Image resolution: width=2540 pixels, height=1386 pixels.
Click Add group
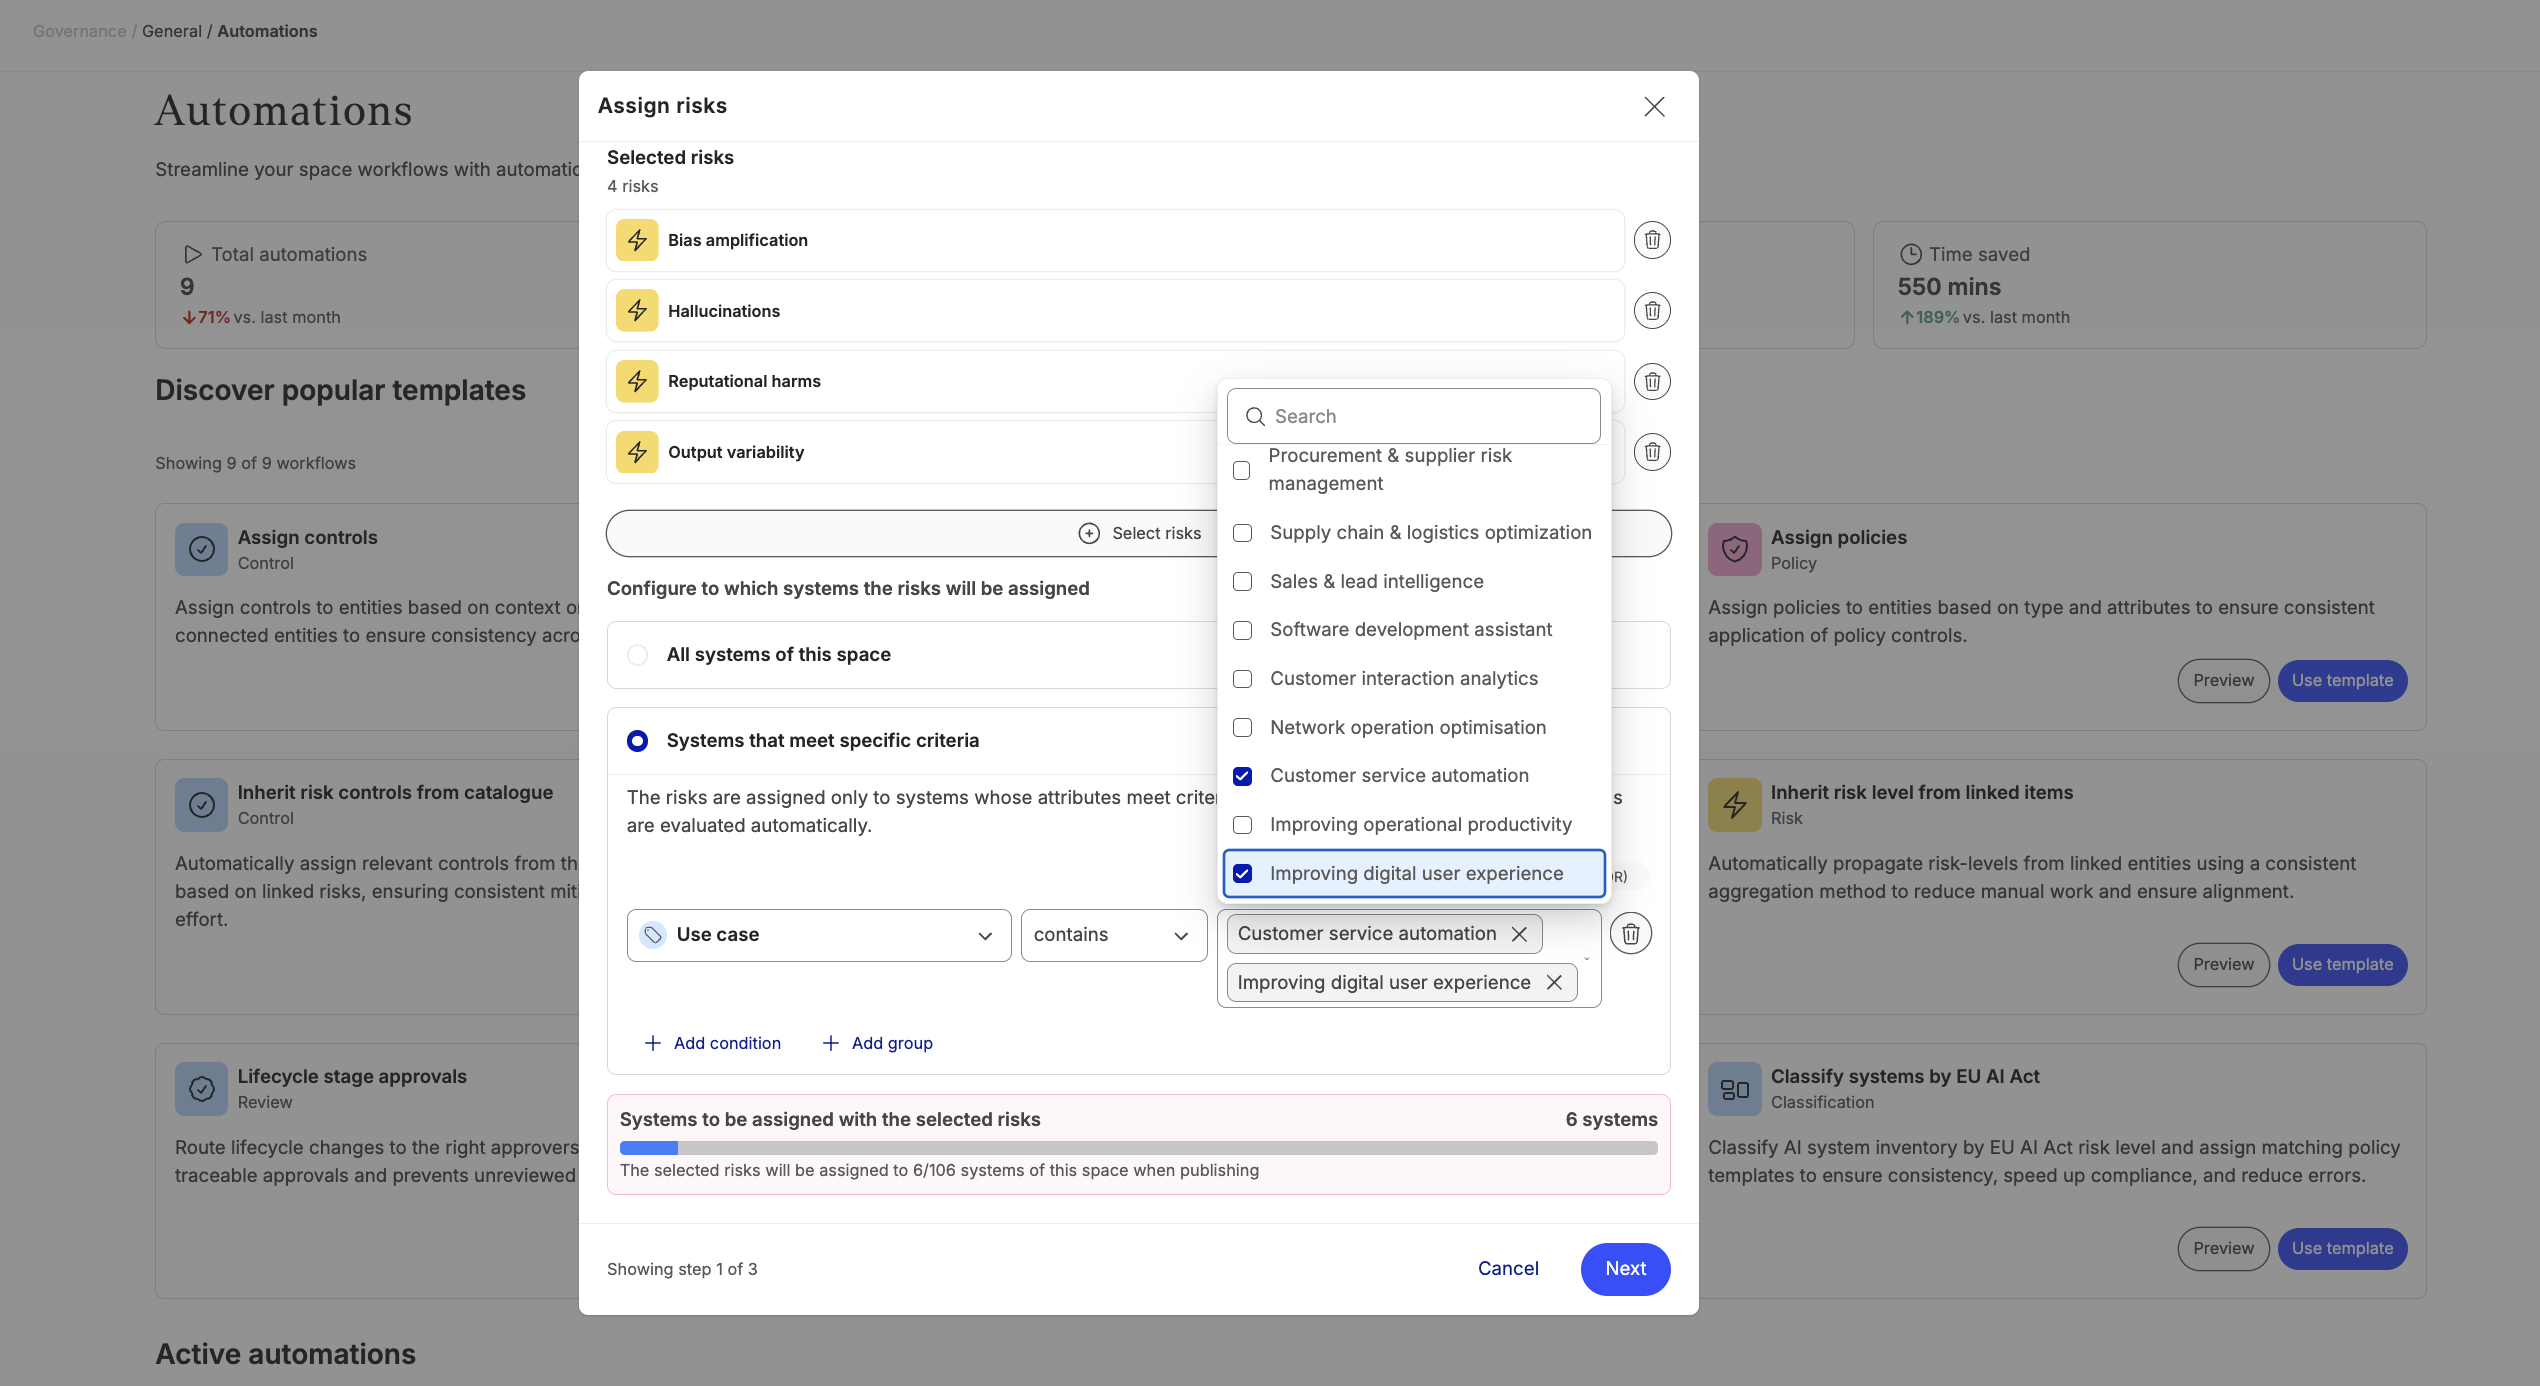877,1043
